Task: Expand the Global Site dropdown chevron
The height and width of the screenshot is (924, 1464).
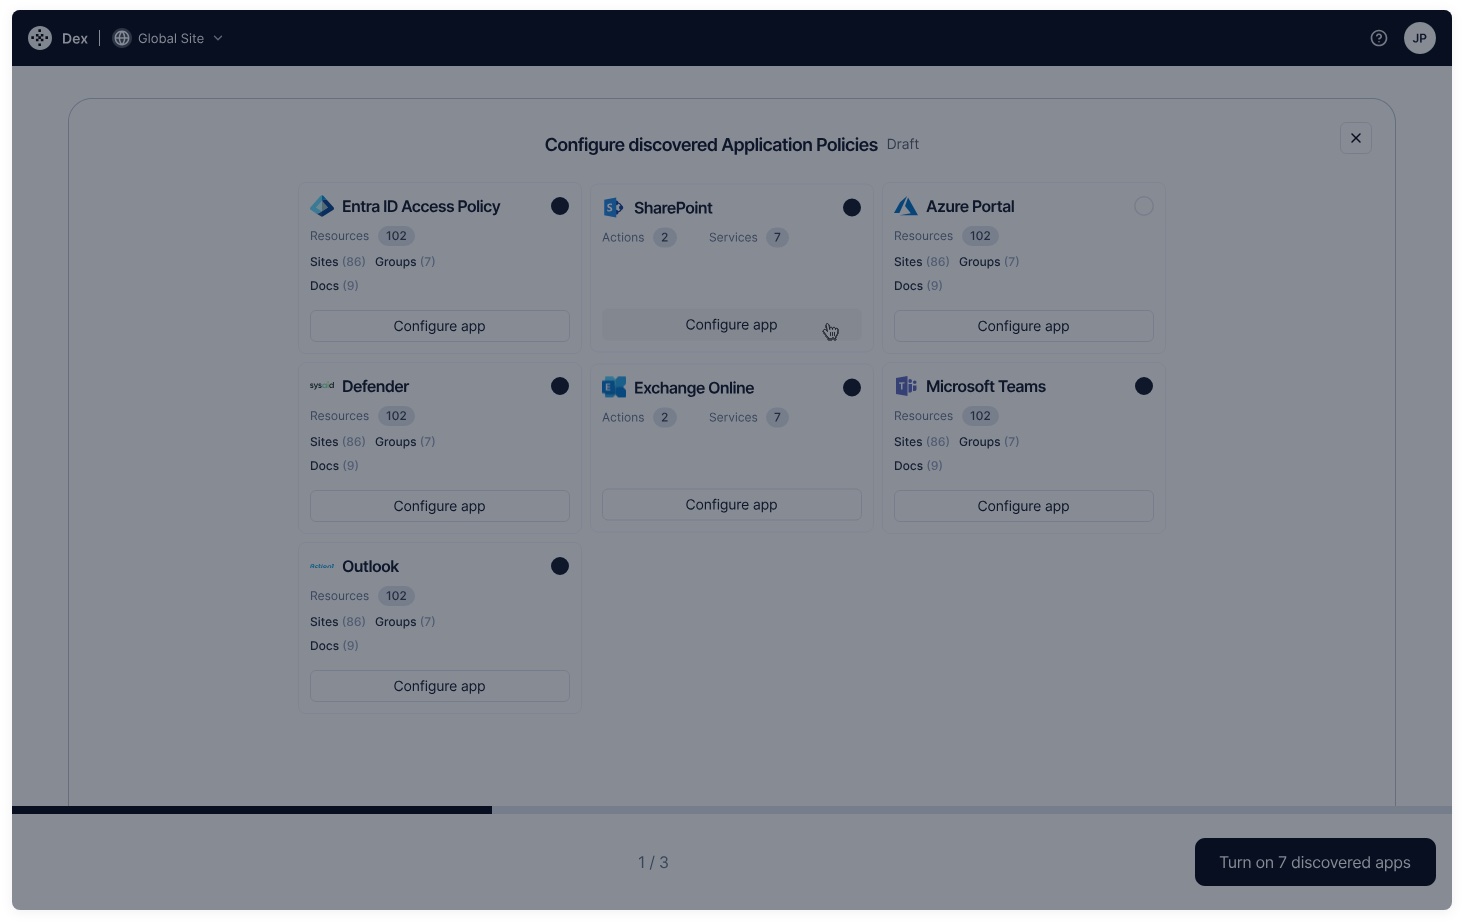Action: click(218, 38)
